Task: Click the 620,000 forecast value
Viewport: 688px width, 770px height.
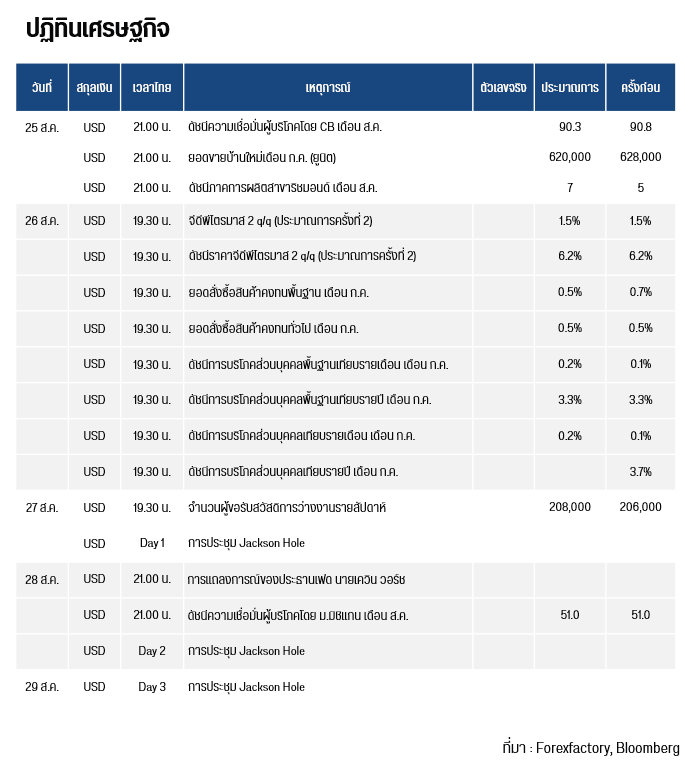Action: [570, 157]
